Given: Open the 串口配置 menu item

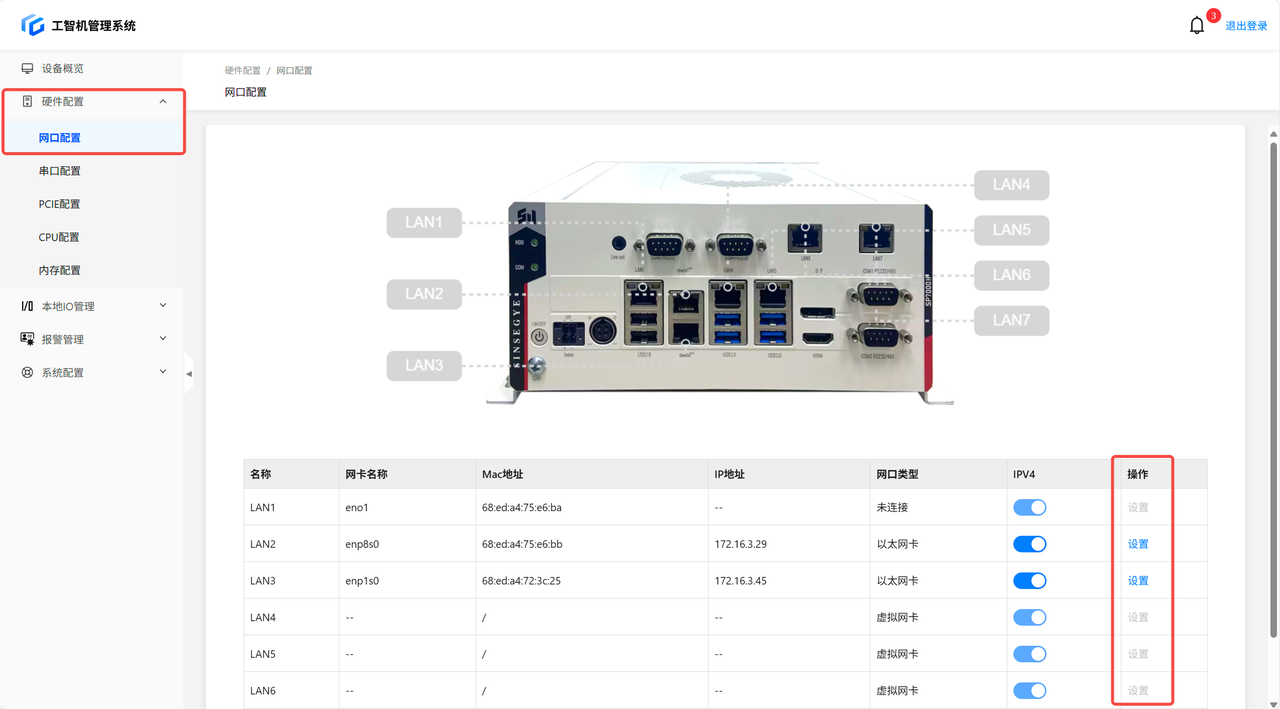Looking at the screenshot, I should [x=60, y=171].
